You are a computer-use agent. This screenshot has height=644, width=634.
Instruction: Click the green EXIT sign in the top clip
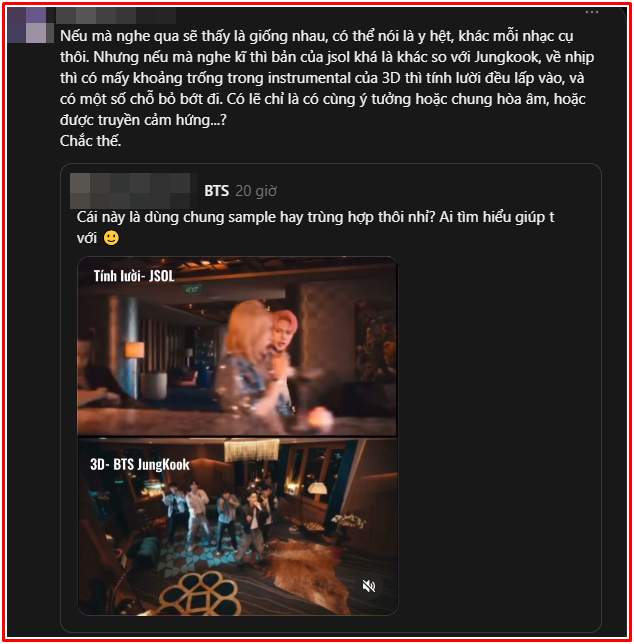click(192, 290)
